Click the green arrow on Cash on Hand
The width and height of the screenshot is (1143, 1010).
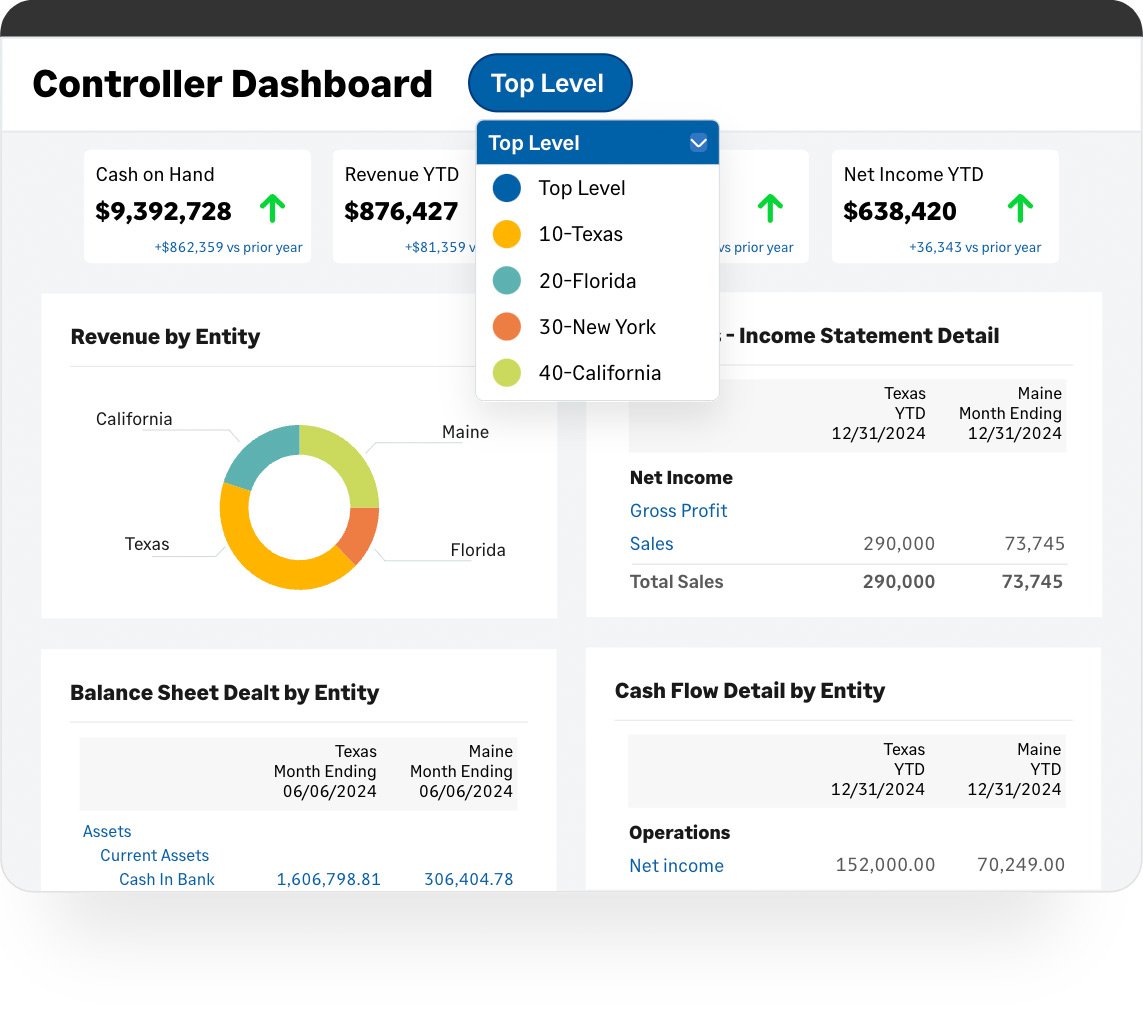coord(272,209)
